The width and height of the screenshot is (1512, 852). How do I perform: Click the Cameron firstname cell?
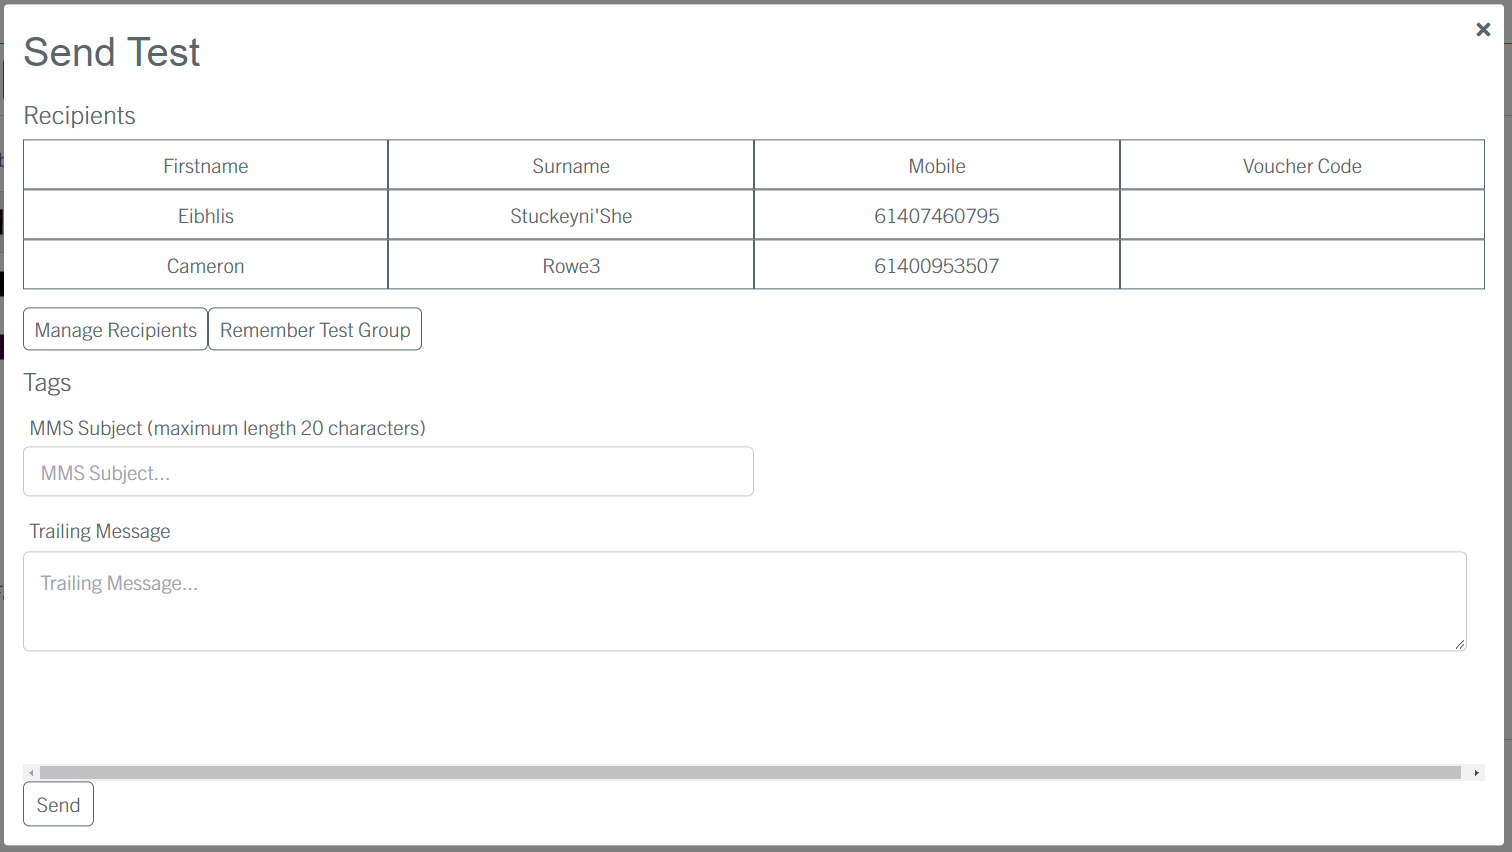205,266
